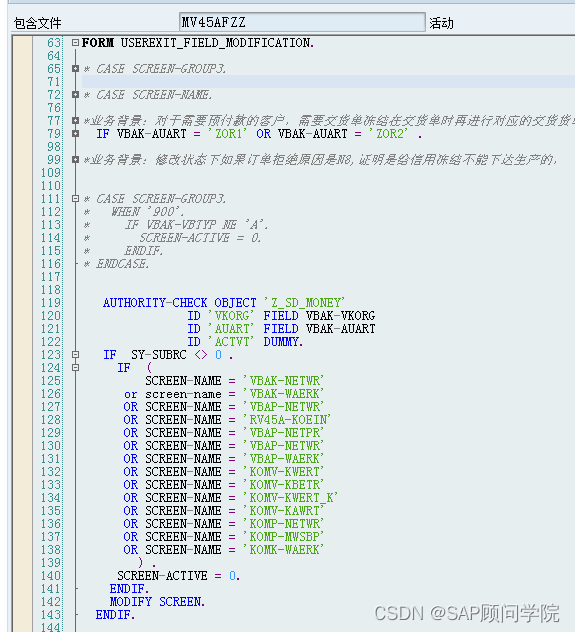Expand the folded IF VBAK-AUART block on line 79
Image resolution: width=575 pixels, height=632 pixels.
pyautogui.click(x=75, y=133)
